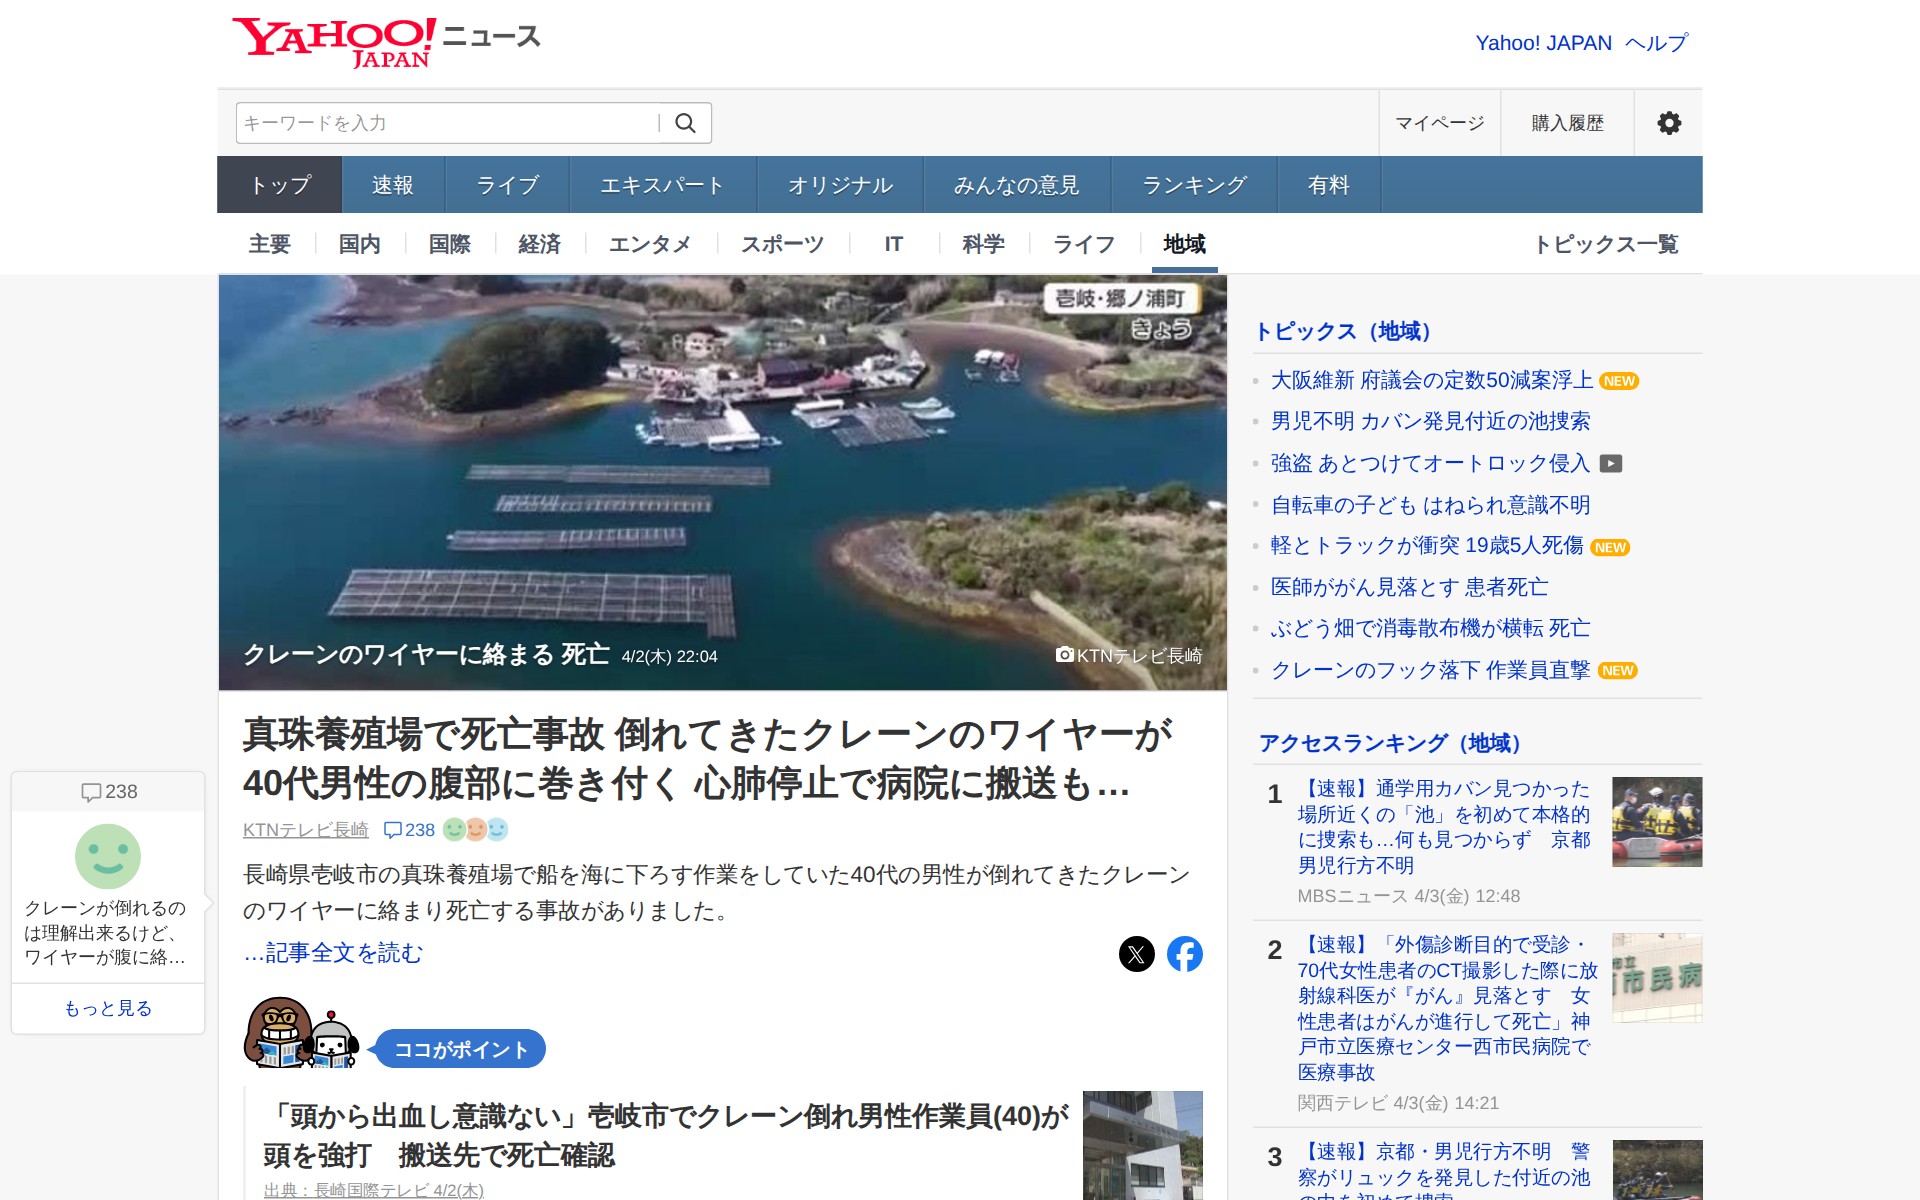Click the green smiley reaction face

pyautogui.click(x=108, y=856)
